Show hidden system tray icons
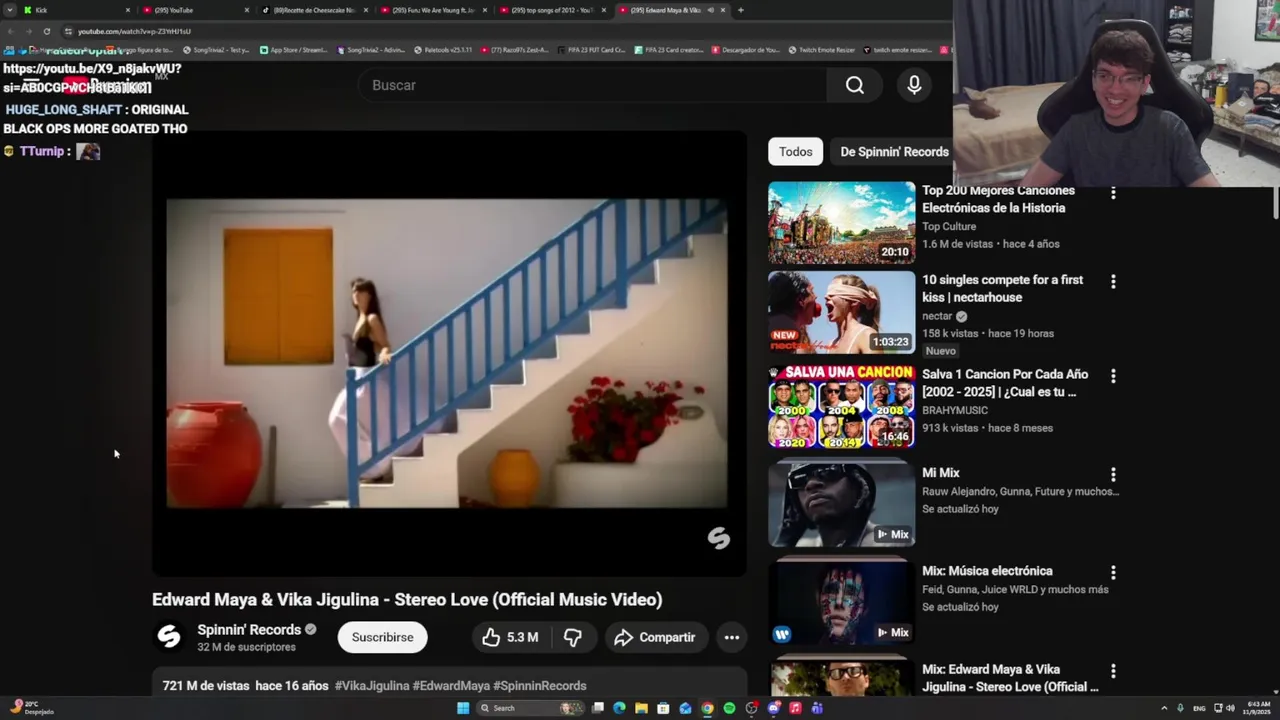Screen dimensions: 1280x720 click(1164, 708)
